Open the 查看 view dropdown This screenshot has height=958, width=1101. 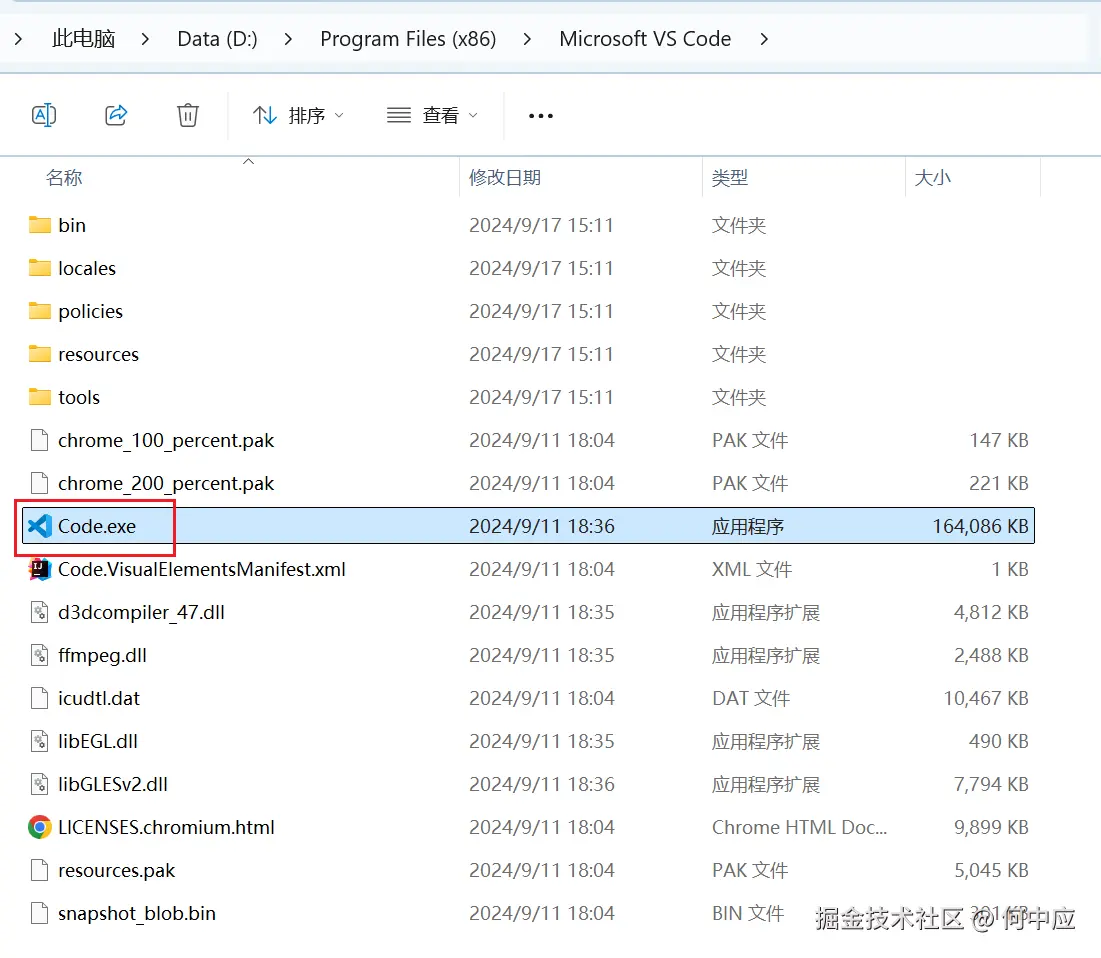[x=433, y=115]
